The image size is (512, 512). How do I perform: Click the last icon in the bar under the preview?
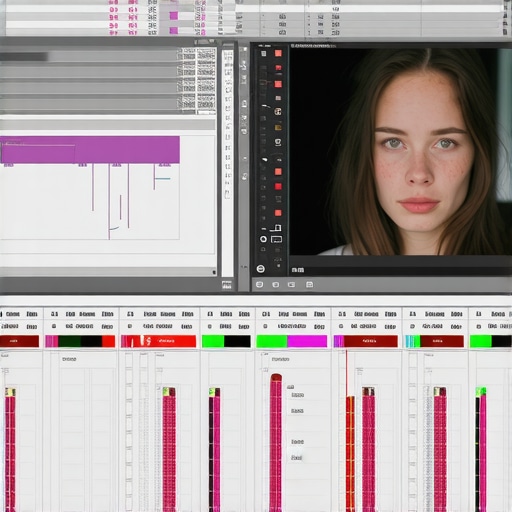click(309, 284)
